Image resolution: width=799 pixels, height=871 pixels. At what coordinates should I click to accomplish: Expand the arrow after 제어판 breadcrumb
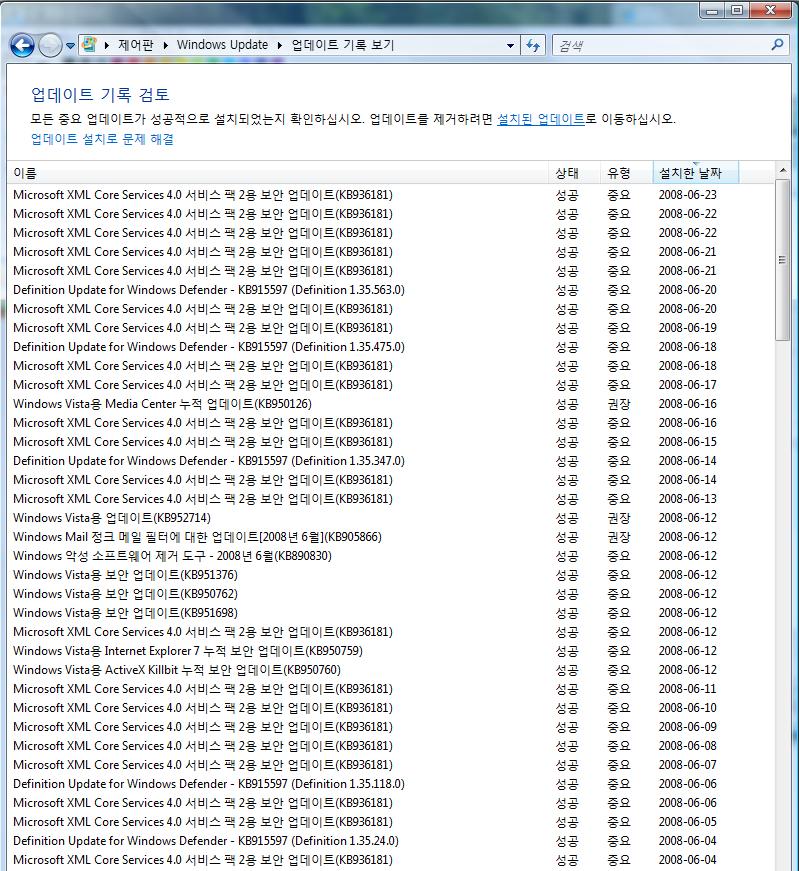click(x=166, y=46)
